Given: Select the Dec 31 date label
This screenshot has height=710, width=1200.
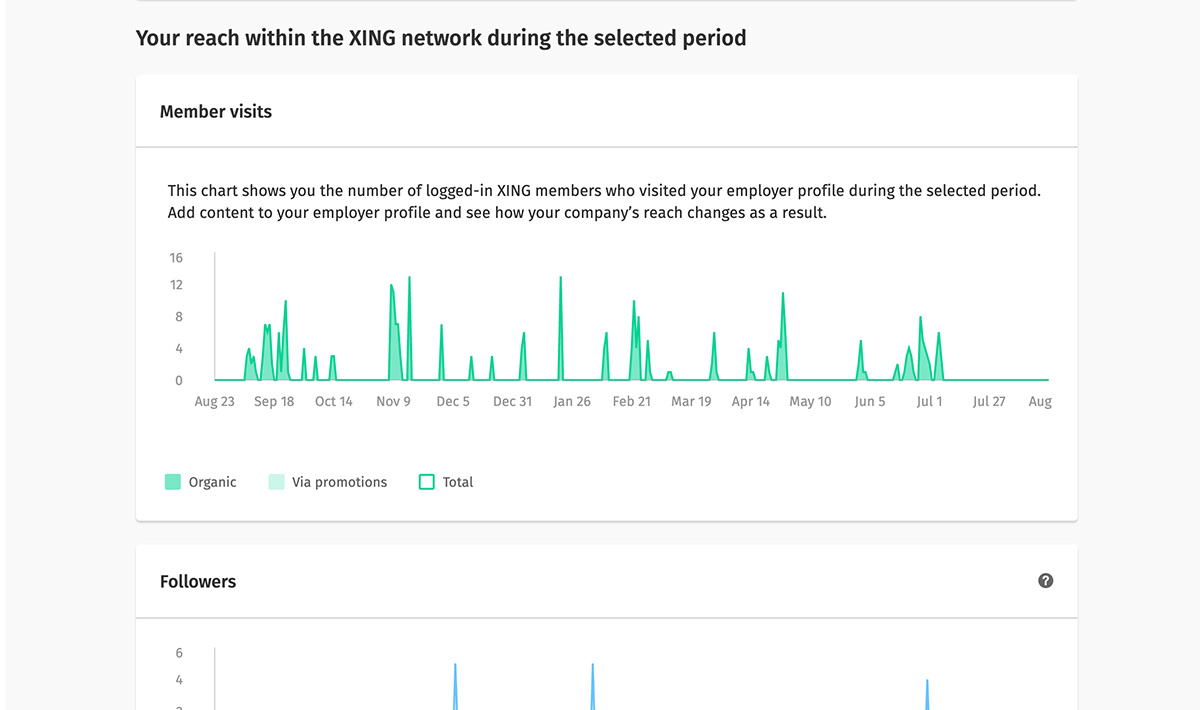Looking at the screenshot, I should click(512, 401).
